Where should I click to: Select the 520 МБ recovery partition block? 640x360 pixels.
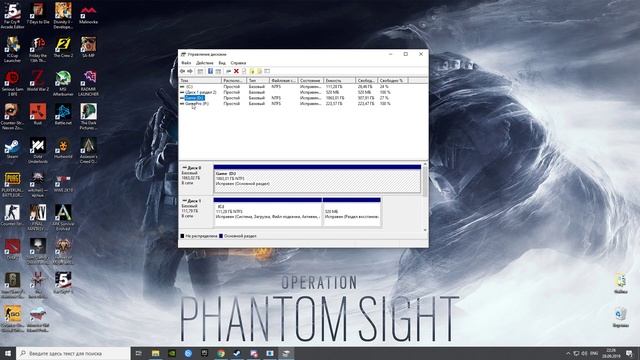point(352,212)
